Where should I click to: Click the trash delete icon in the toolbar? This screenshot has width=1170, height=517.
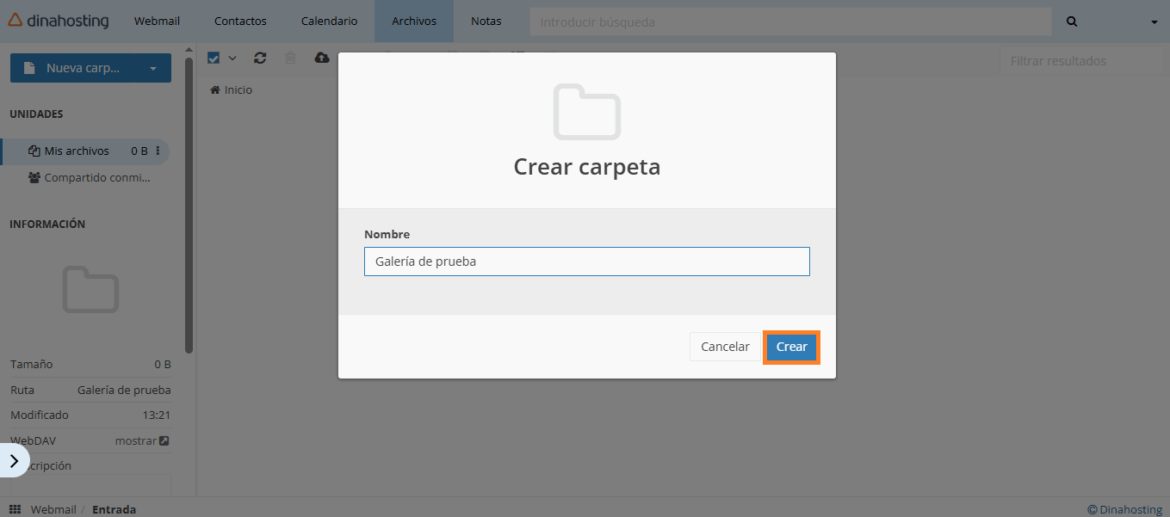point(290,58)
